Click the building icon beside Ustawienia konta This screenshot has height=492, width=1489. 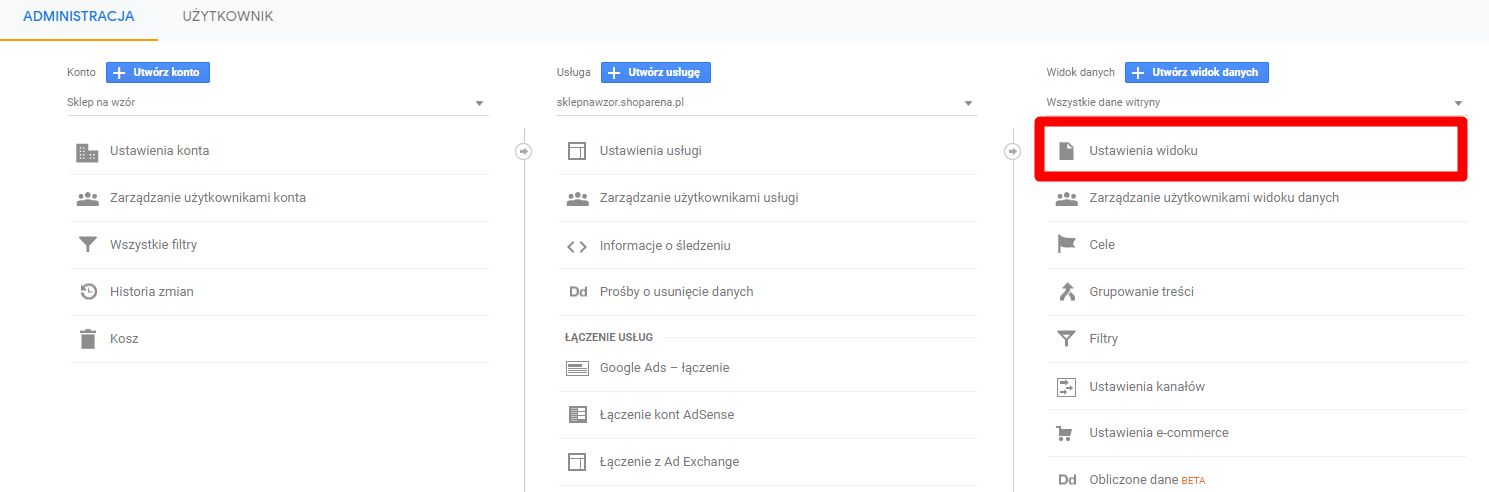(x=88, y=152)
